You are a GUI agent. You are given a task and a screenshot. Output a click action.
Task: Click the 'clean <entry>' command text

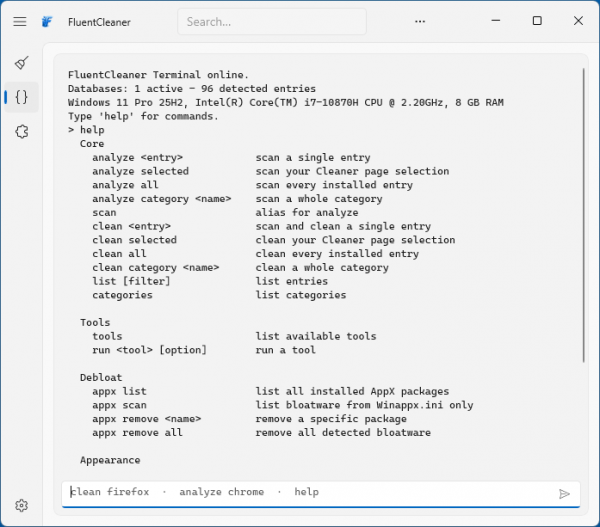[x=131, y=227]
